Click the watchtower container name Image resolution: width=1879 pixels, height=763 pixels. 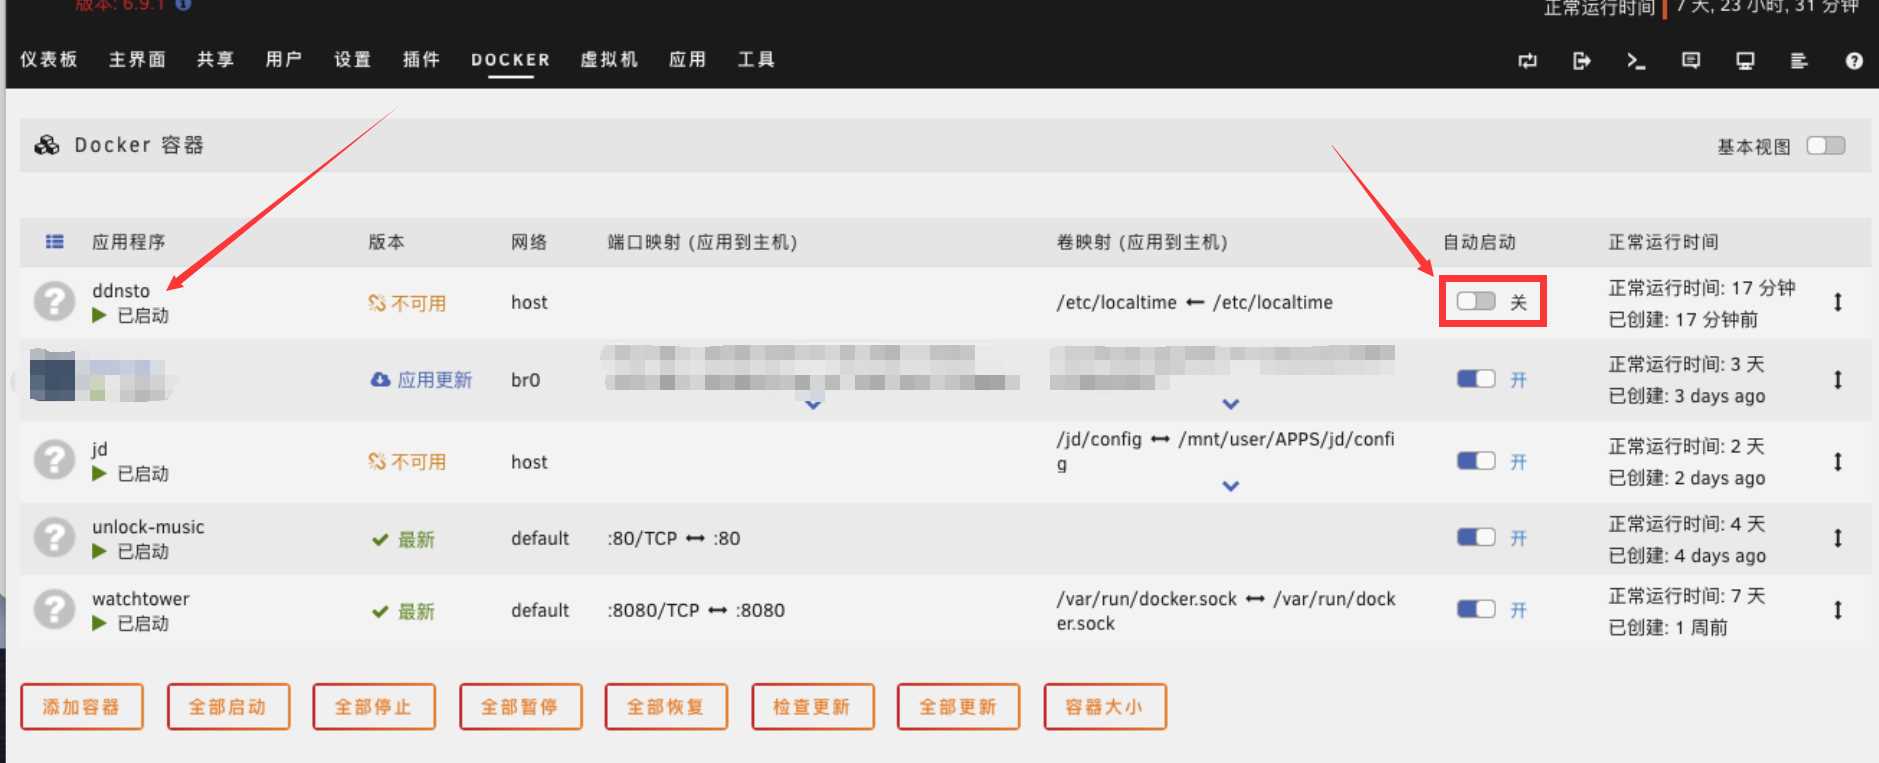click(x=141, y=598)
